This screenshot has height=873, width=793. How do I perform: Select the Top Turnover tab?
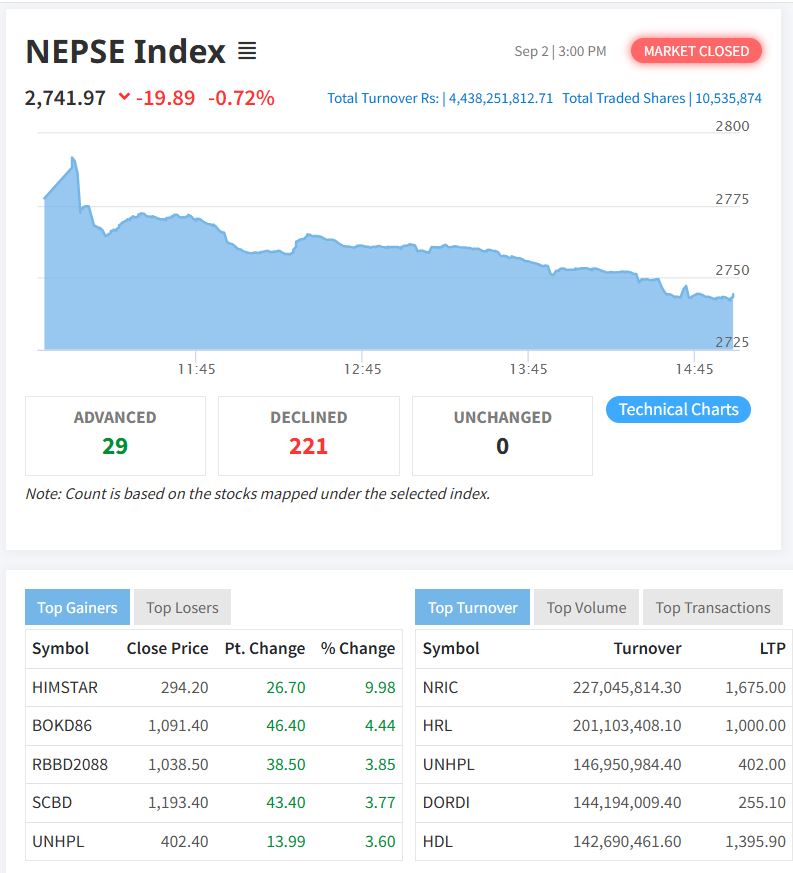point(473,607)
